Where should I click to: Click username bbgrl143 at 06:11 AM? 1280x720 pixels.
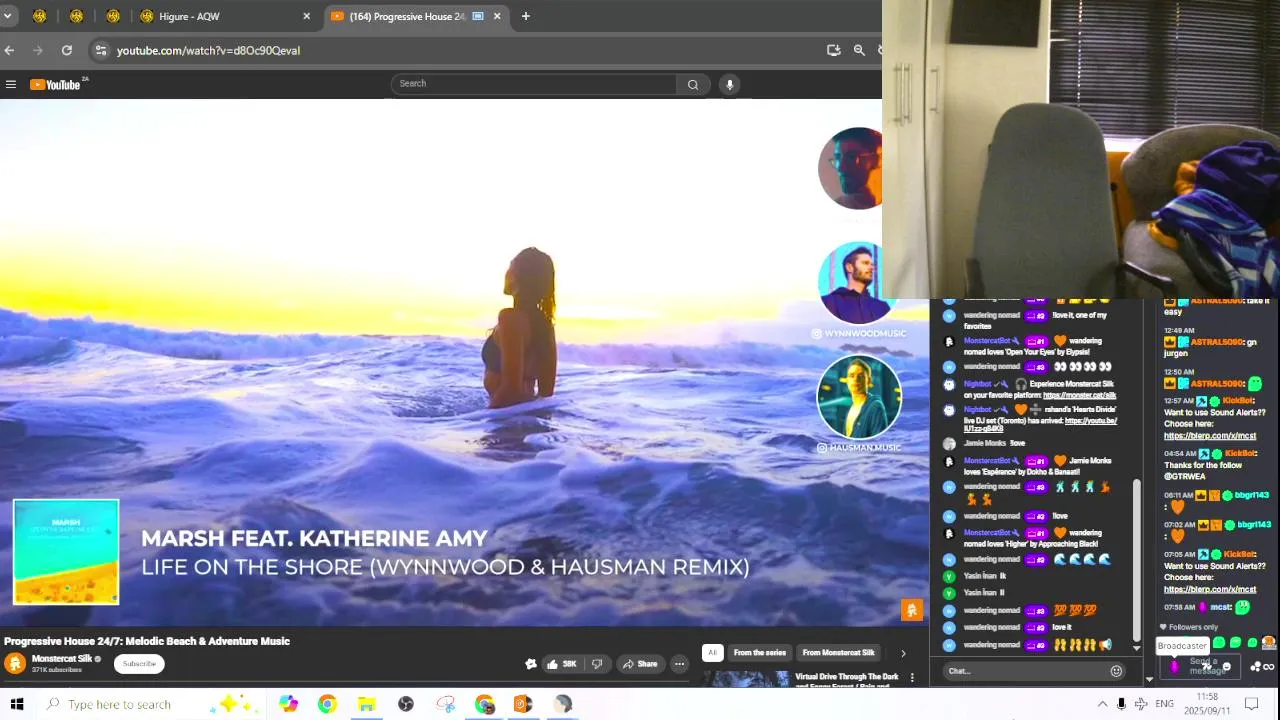coord(1252,495)
